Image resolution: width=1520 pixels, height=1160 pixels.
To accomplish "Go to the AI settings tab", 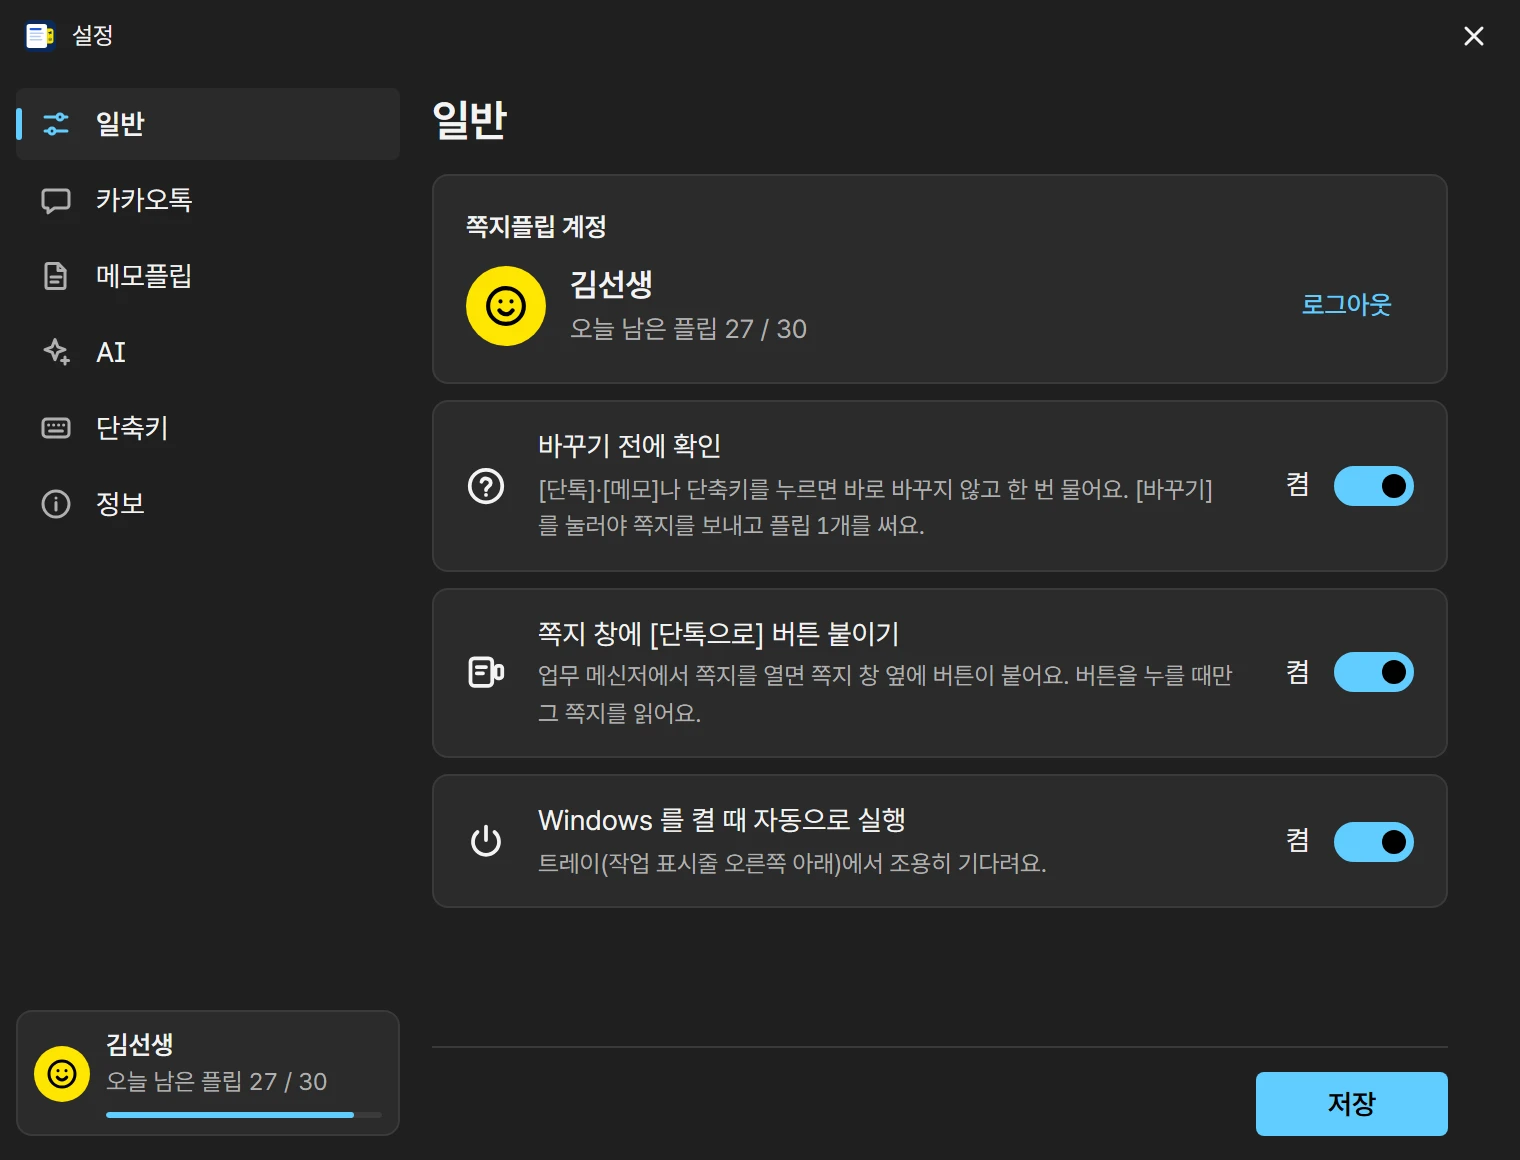I will [208, 352].
